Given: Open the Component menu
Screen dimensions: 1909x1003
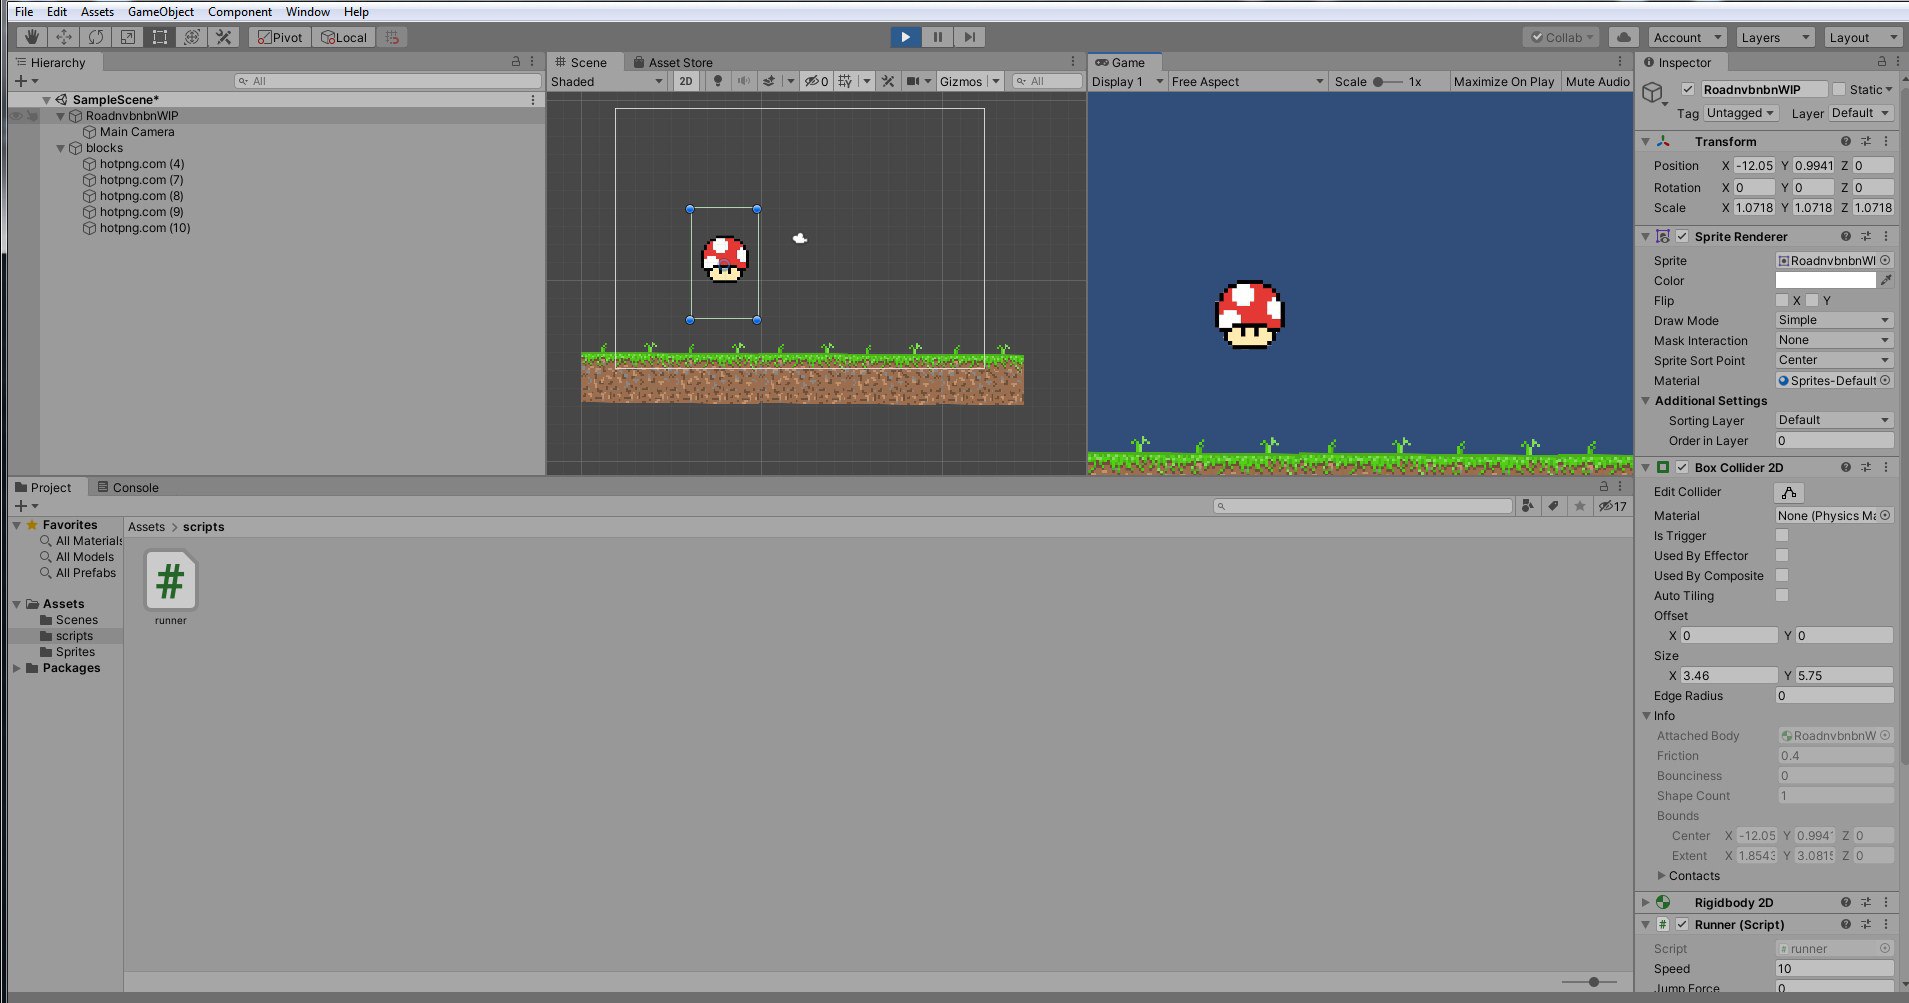Looking at the screenshot, I should 240,11.
